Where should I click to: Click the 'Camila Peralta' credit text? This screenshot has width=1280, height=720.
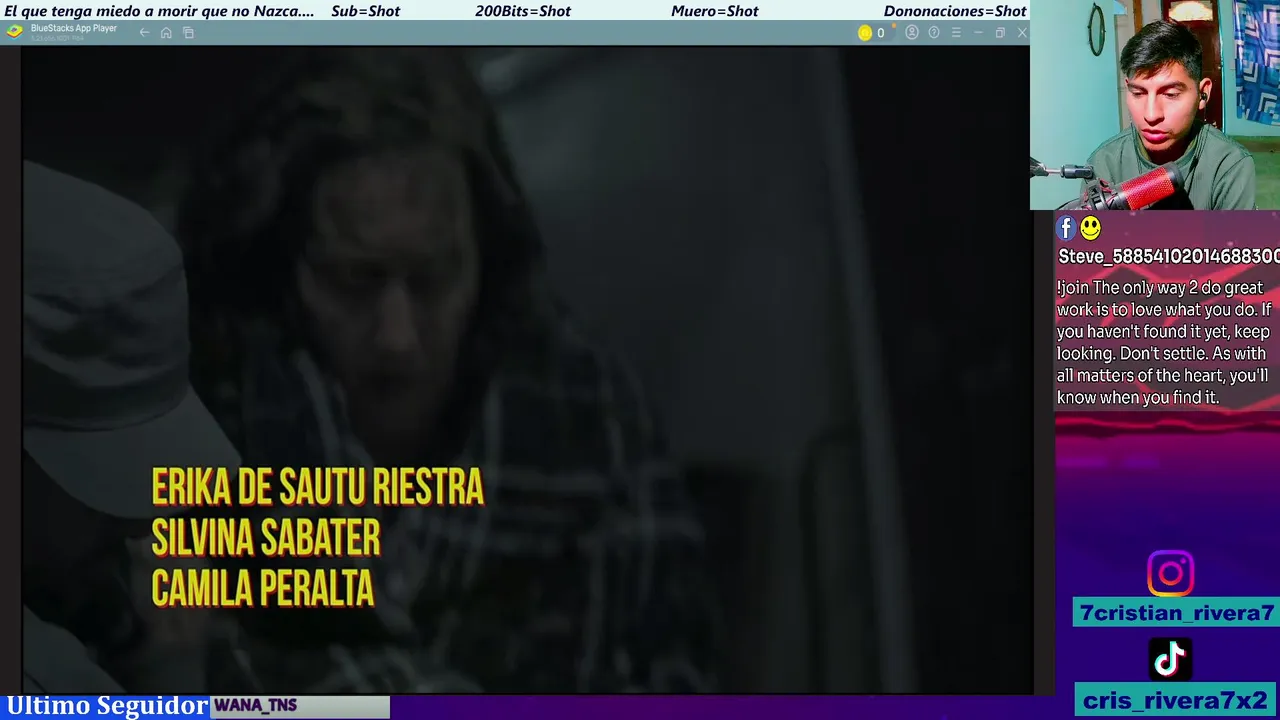coord(263,588)
